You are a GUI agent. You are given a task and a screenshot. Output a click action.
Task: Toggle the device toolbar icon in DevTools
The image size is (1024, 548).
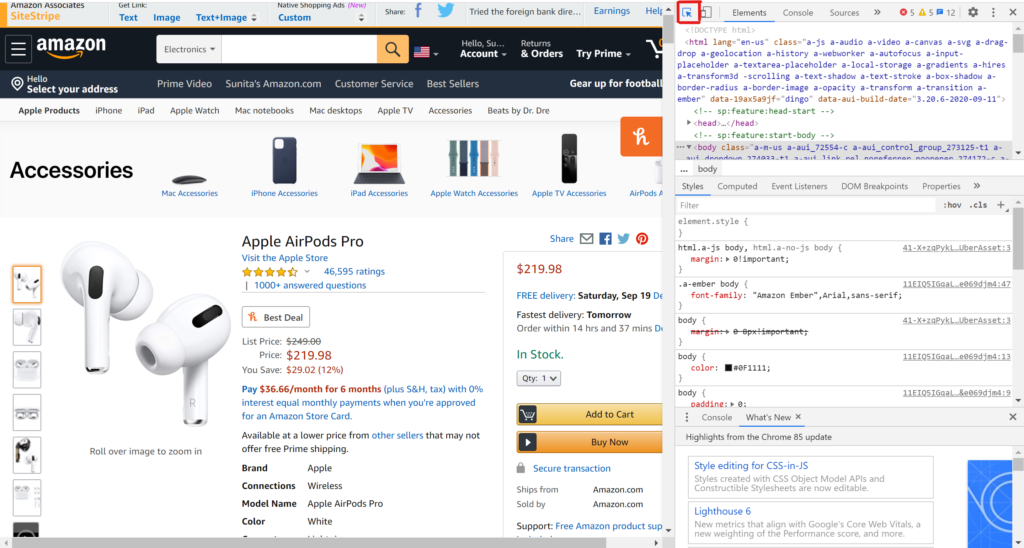706,12
